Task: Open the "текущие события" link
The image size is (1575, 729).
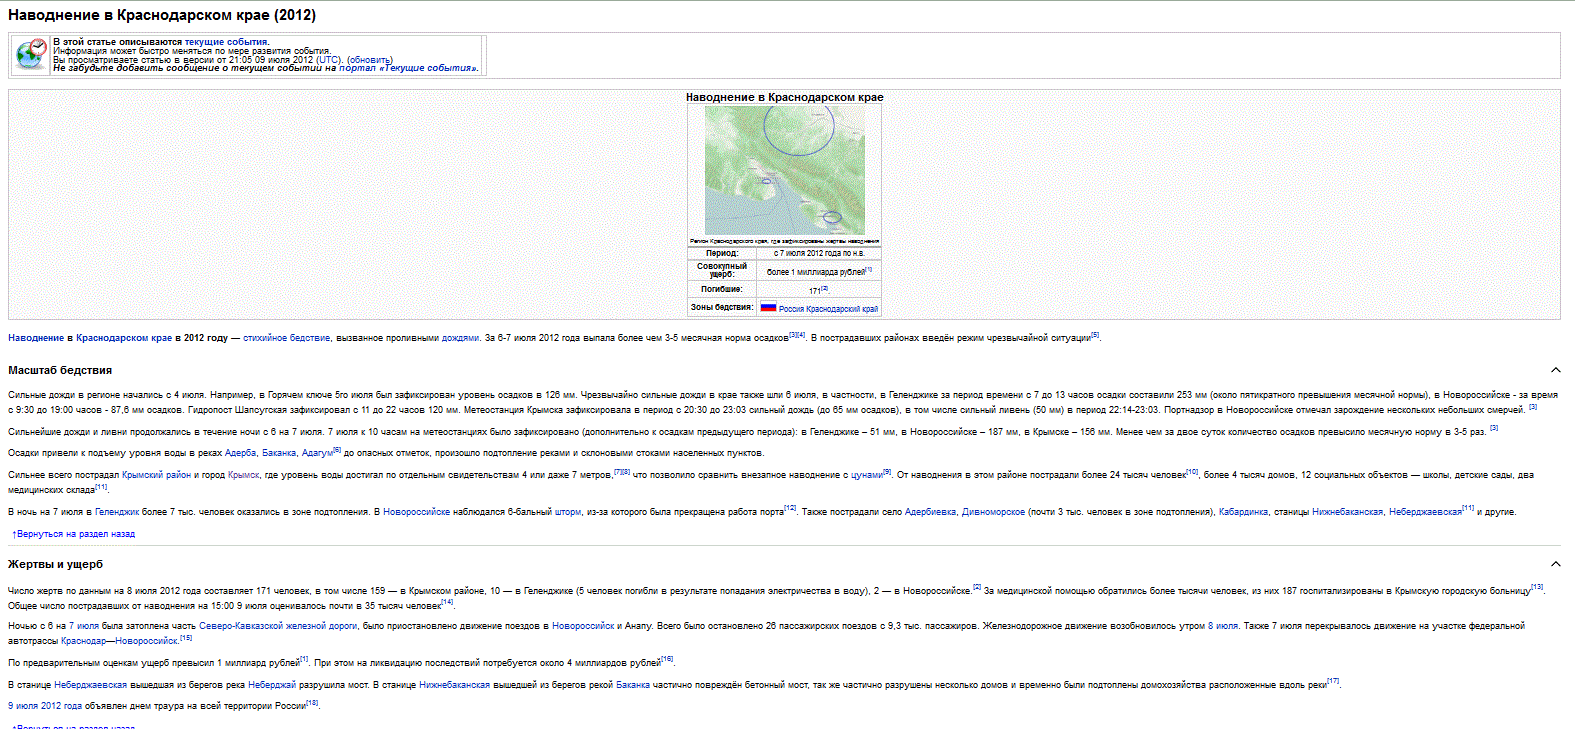Action: (x=226, y=42)
